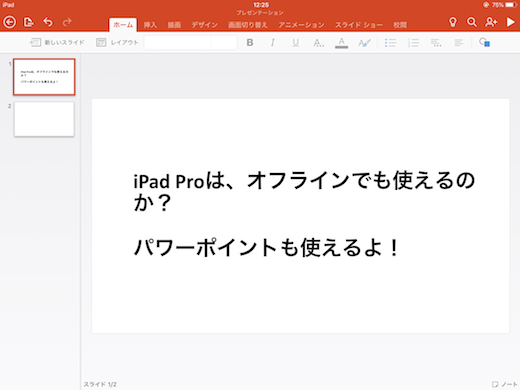Switch to the アニメーション tab

click(301, 25)
